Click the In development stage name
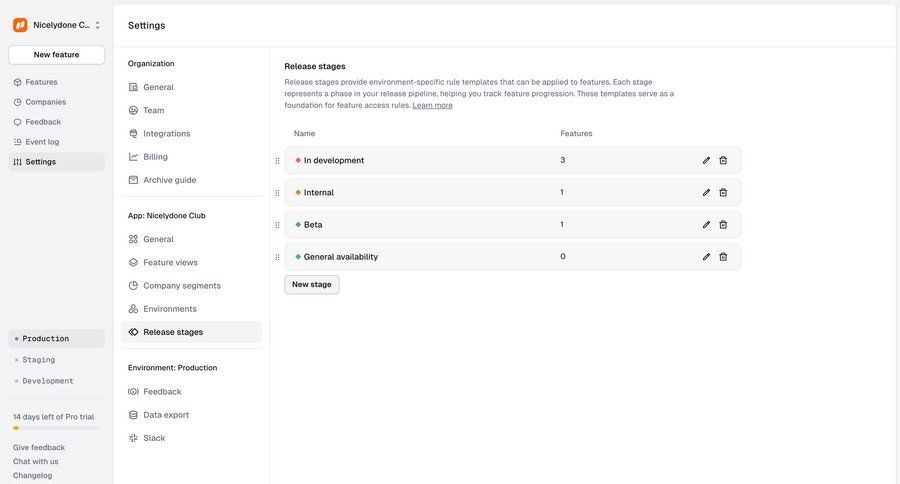This screenshot has width=900, height=484. 334,161
